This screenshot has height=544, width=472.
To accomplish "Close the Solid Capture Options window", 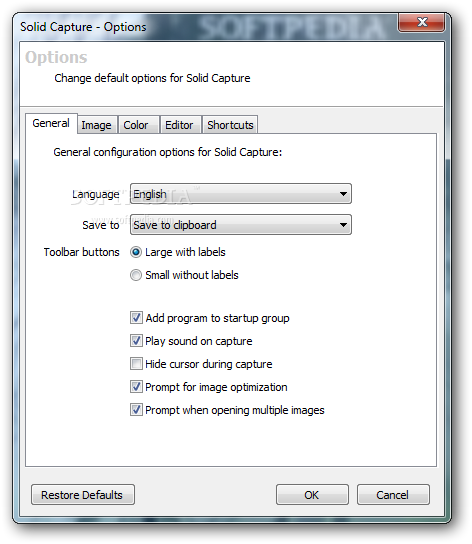I will [422, 23].
